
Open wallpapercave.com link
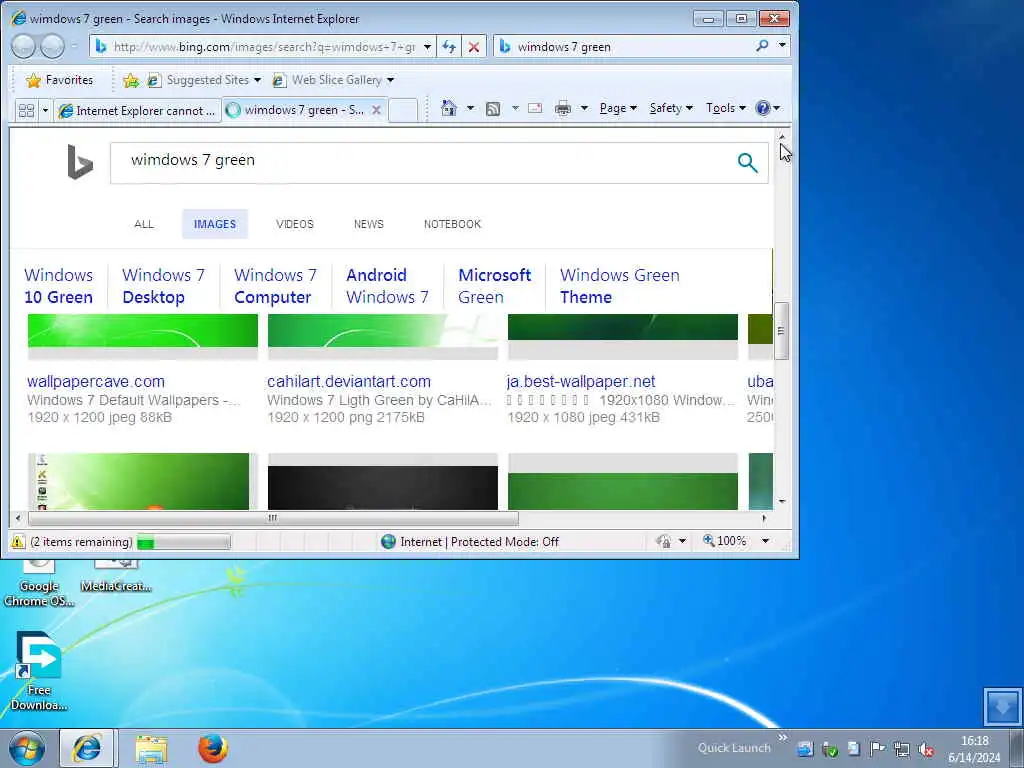(96, 381)
